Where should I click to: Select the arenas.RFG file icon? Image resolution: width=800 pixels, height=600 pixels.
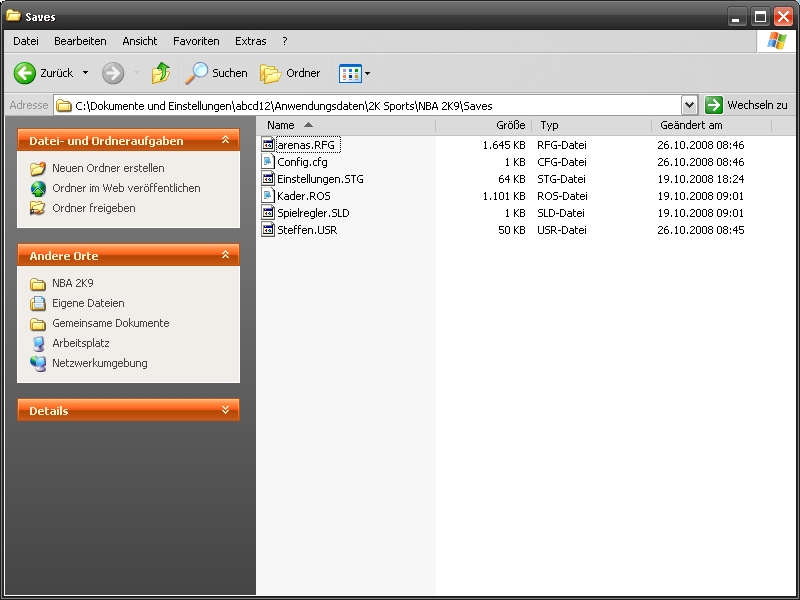(x=268, y=144)
